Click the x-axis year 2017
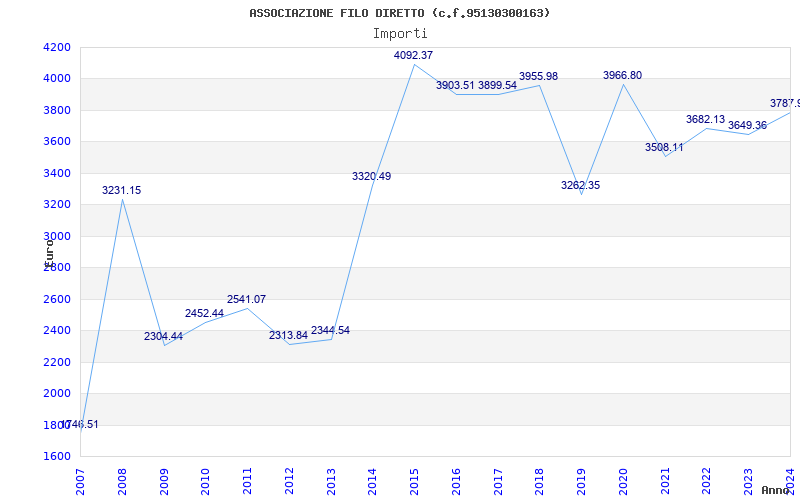Image resolution: width=800 pixels, height=500 pixels. coord(498,481)
